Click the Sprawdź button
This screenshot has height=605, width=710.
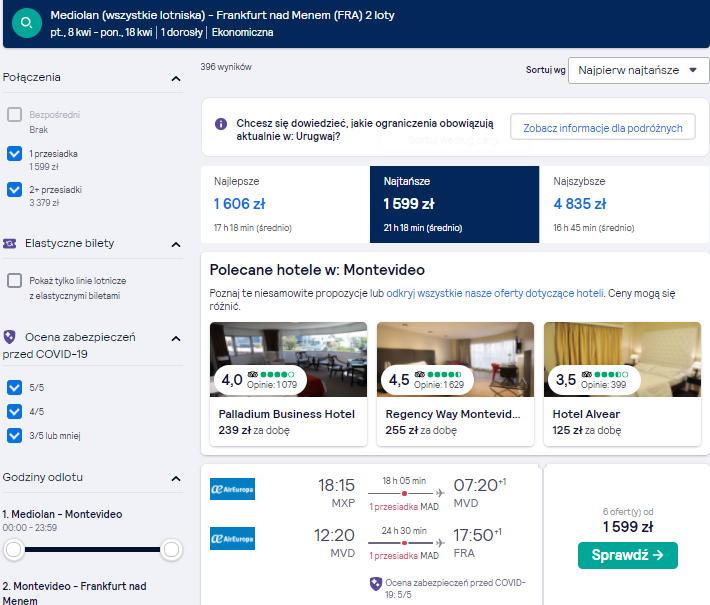click(628, 555)
